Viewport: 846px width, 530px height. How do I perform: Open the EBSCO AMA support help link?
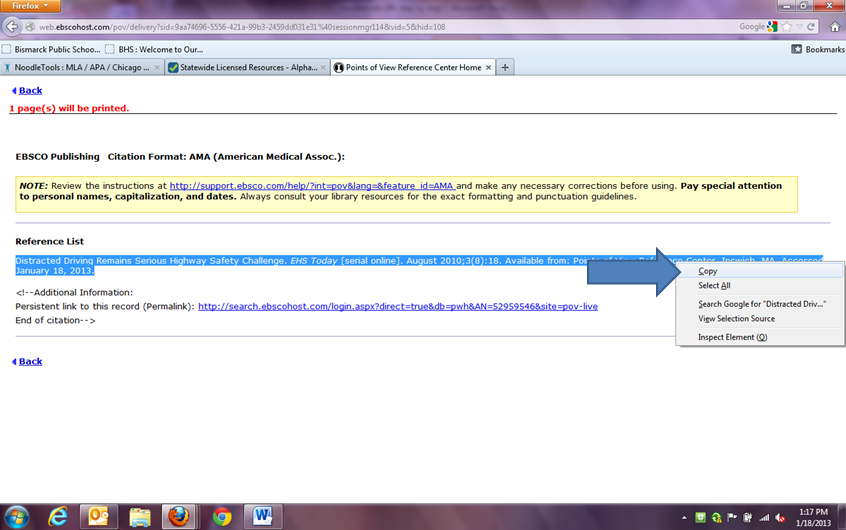click(312, 186)
